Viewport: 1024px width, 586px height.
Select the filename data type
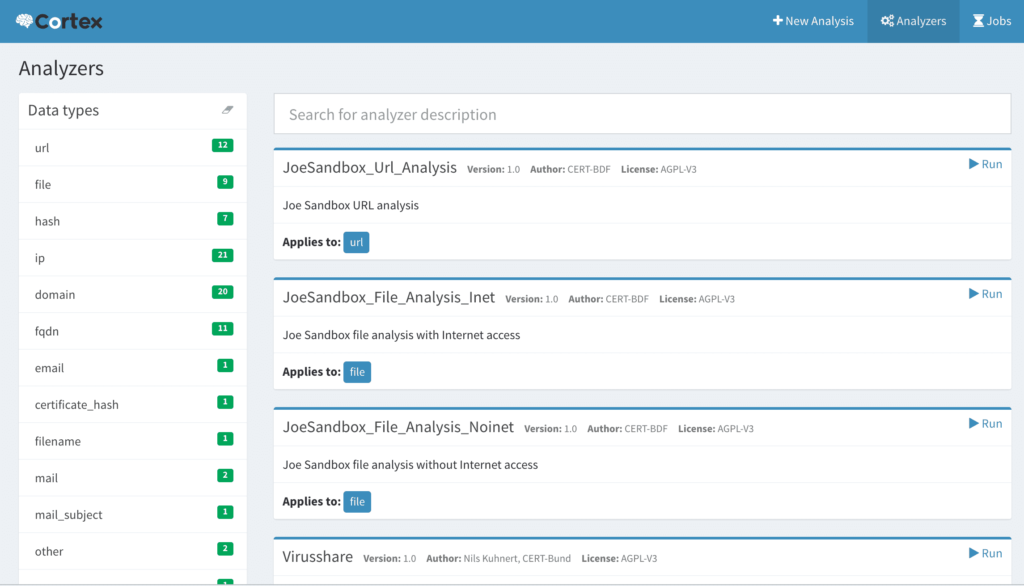(x=133, y=440)
